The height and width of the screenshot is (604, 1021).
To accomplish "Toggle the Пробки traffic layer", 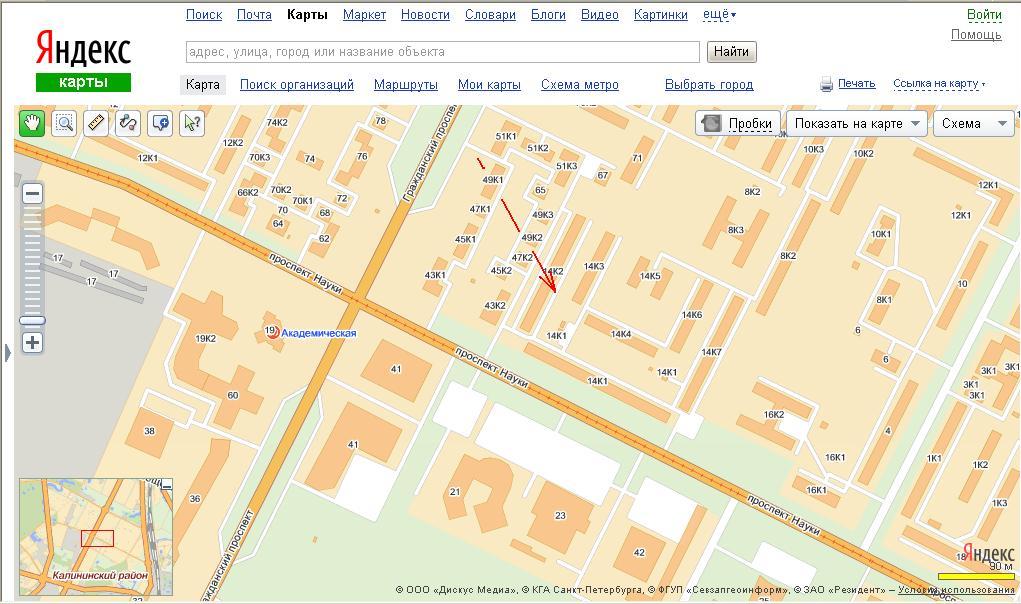I will (x=738, y=123).
